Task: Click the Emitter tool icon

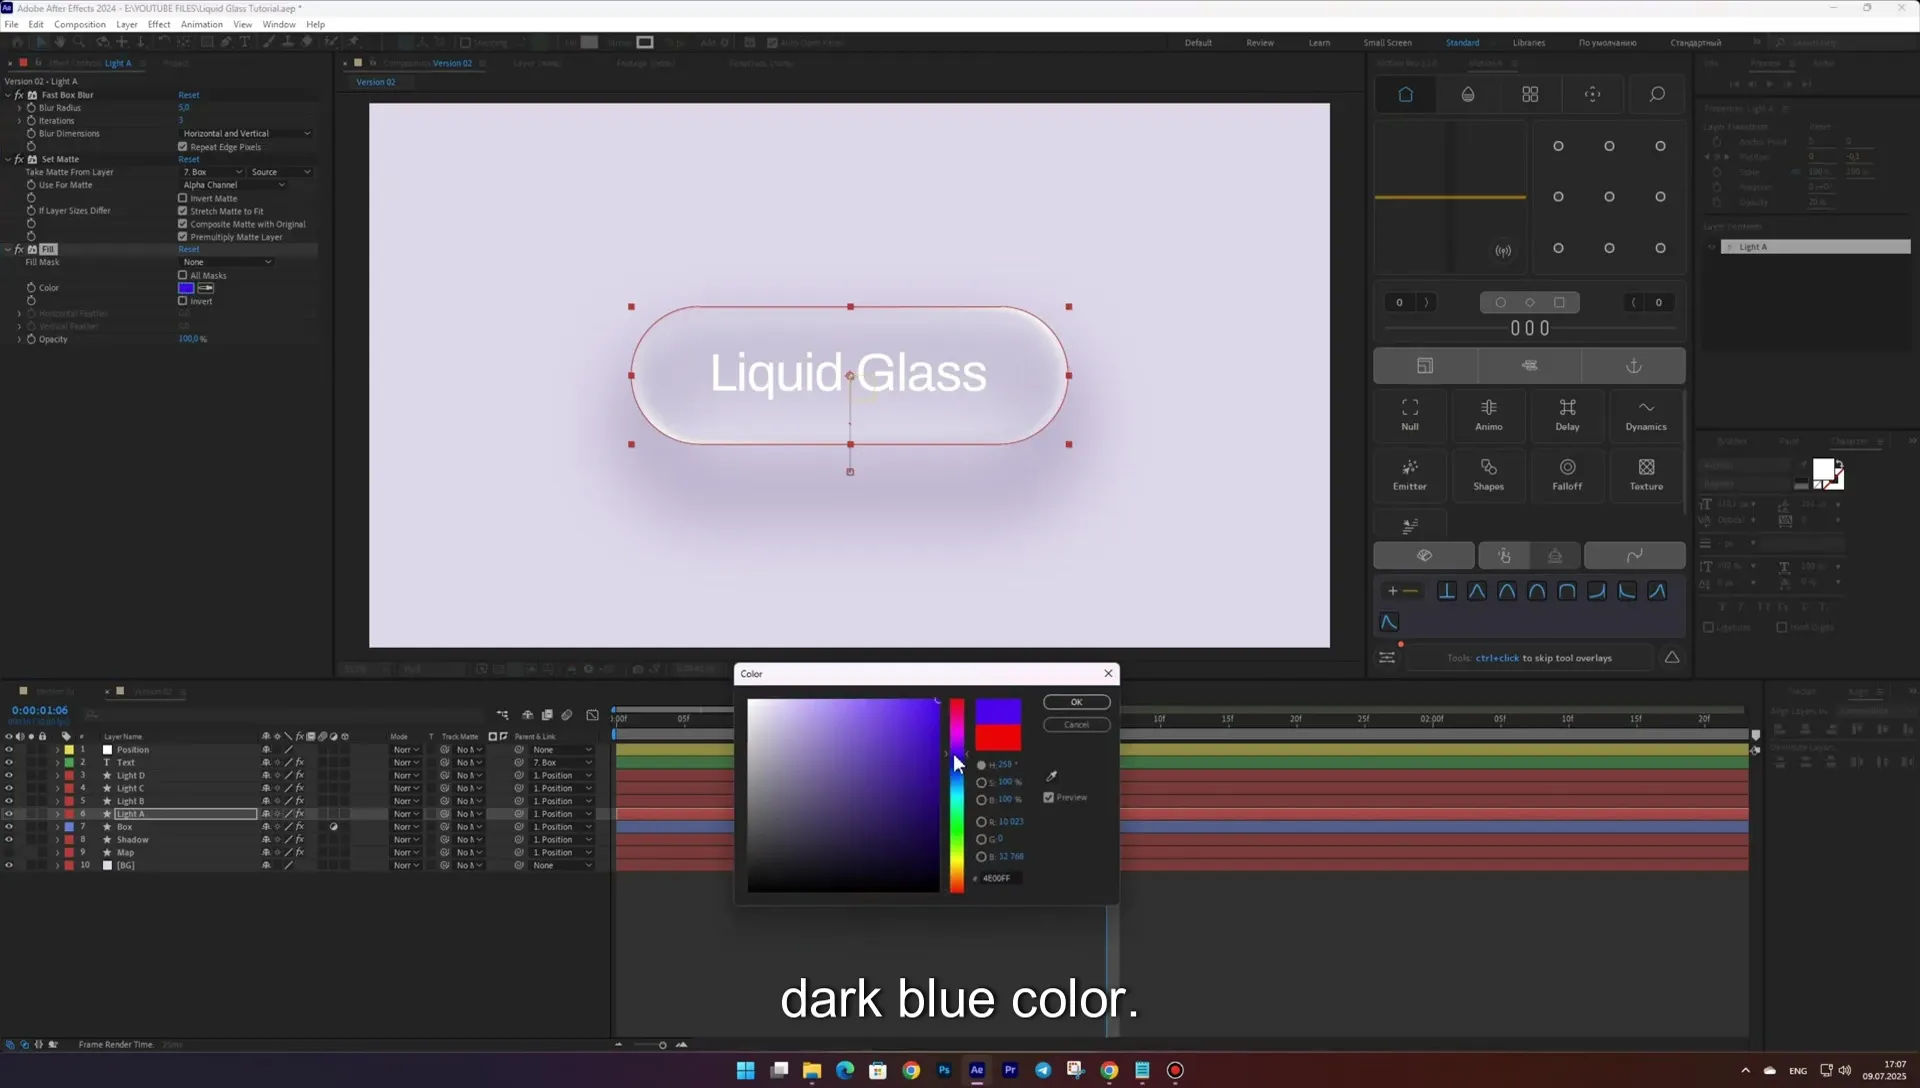Action: (1410, 474)
